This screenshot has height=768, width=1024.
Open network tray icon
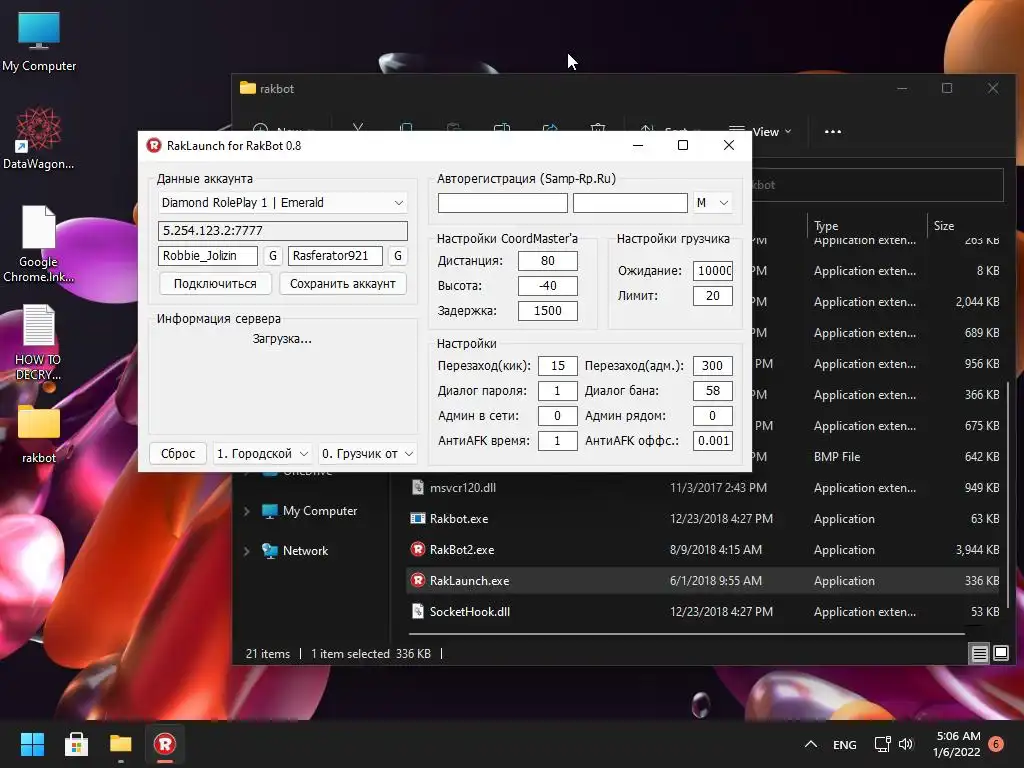coord(882,744)
